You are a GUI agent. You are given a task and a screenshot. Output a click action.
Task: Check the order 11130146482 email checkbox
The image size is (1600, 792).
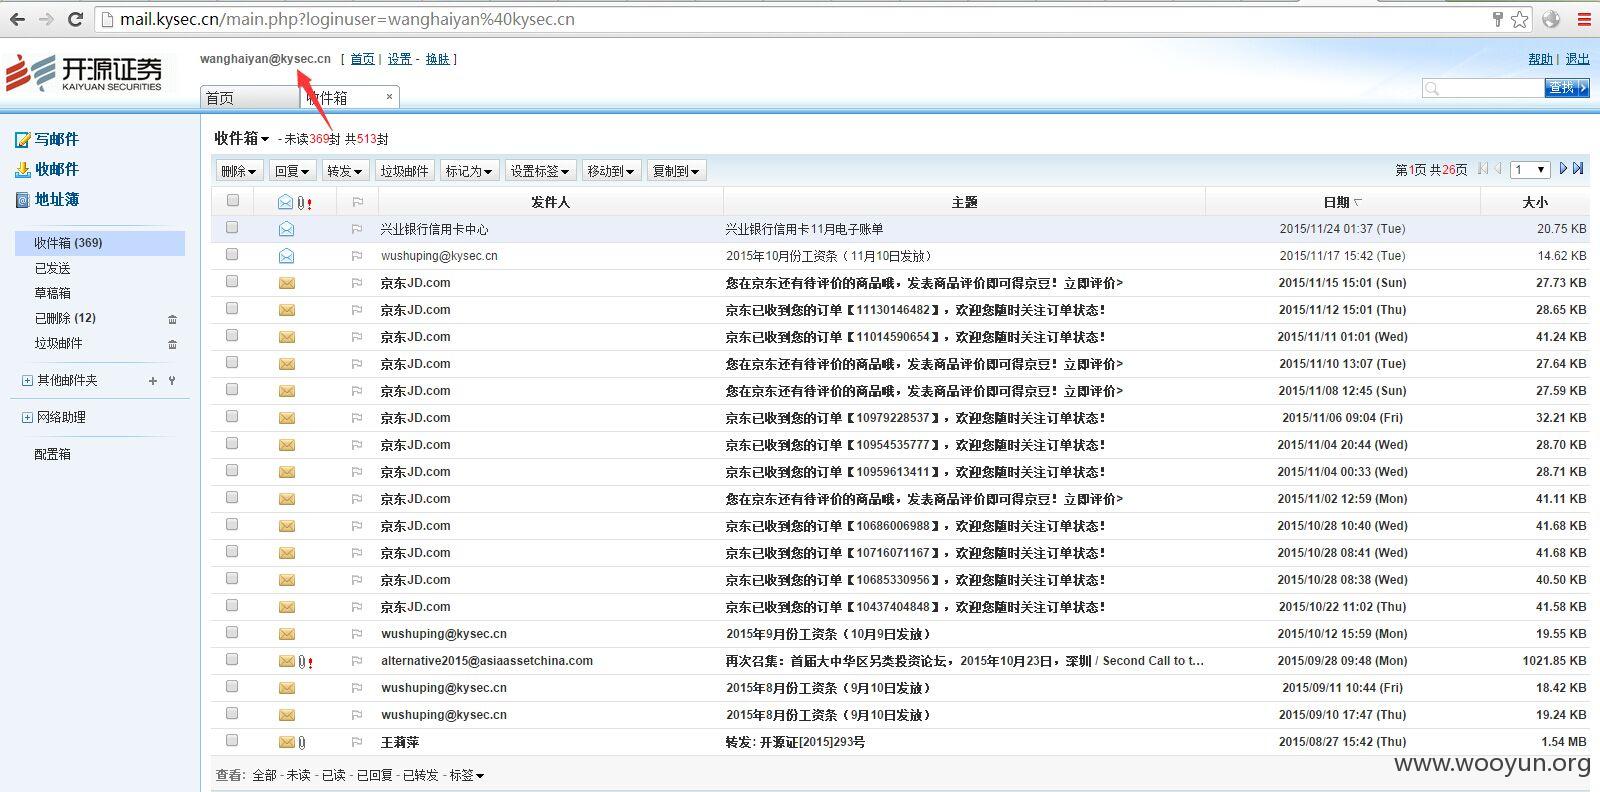click(232, 309)
